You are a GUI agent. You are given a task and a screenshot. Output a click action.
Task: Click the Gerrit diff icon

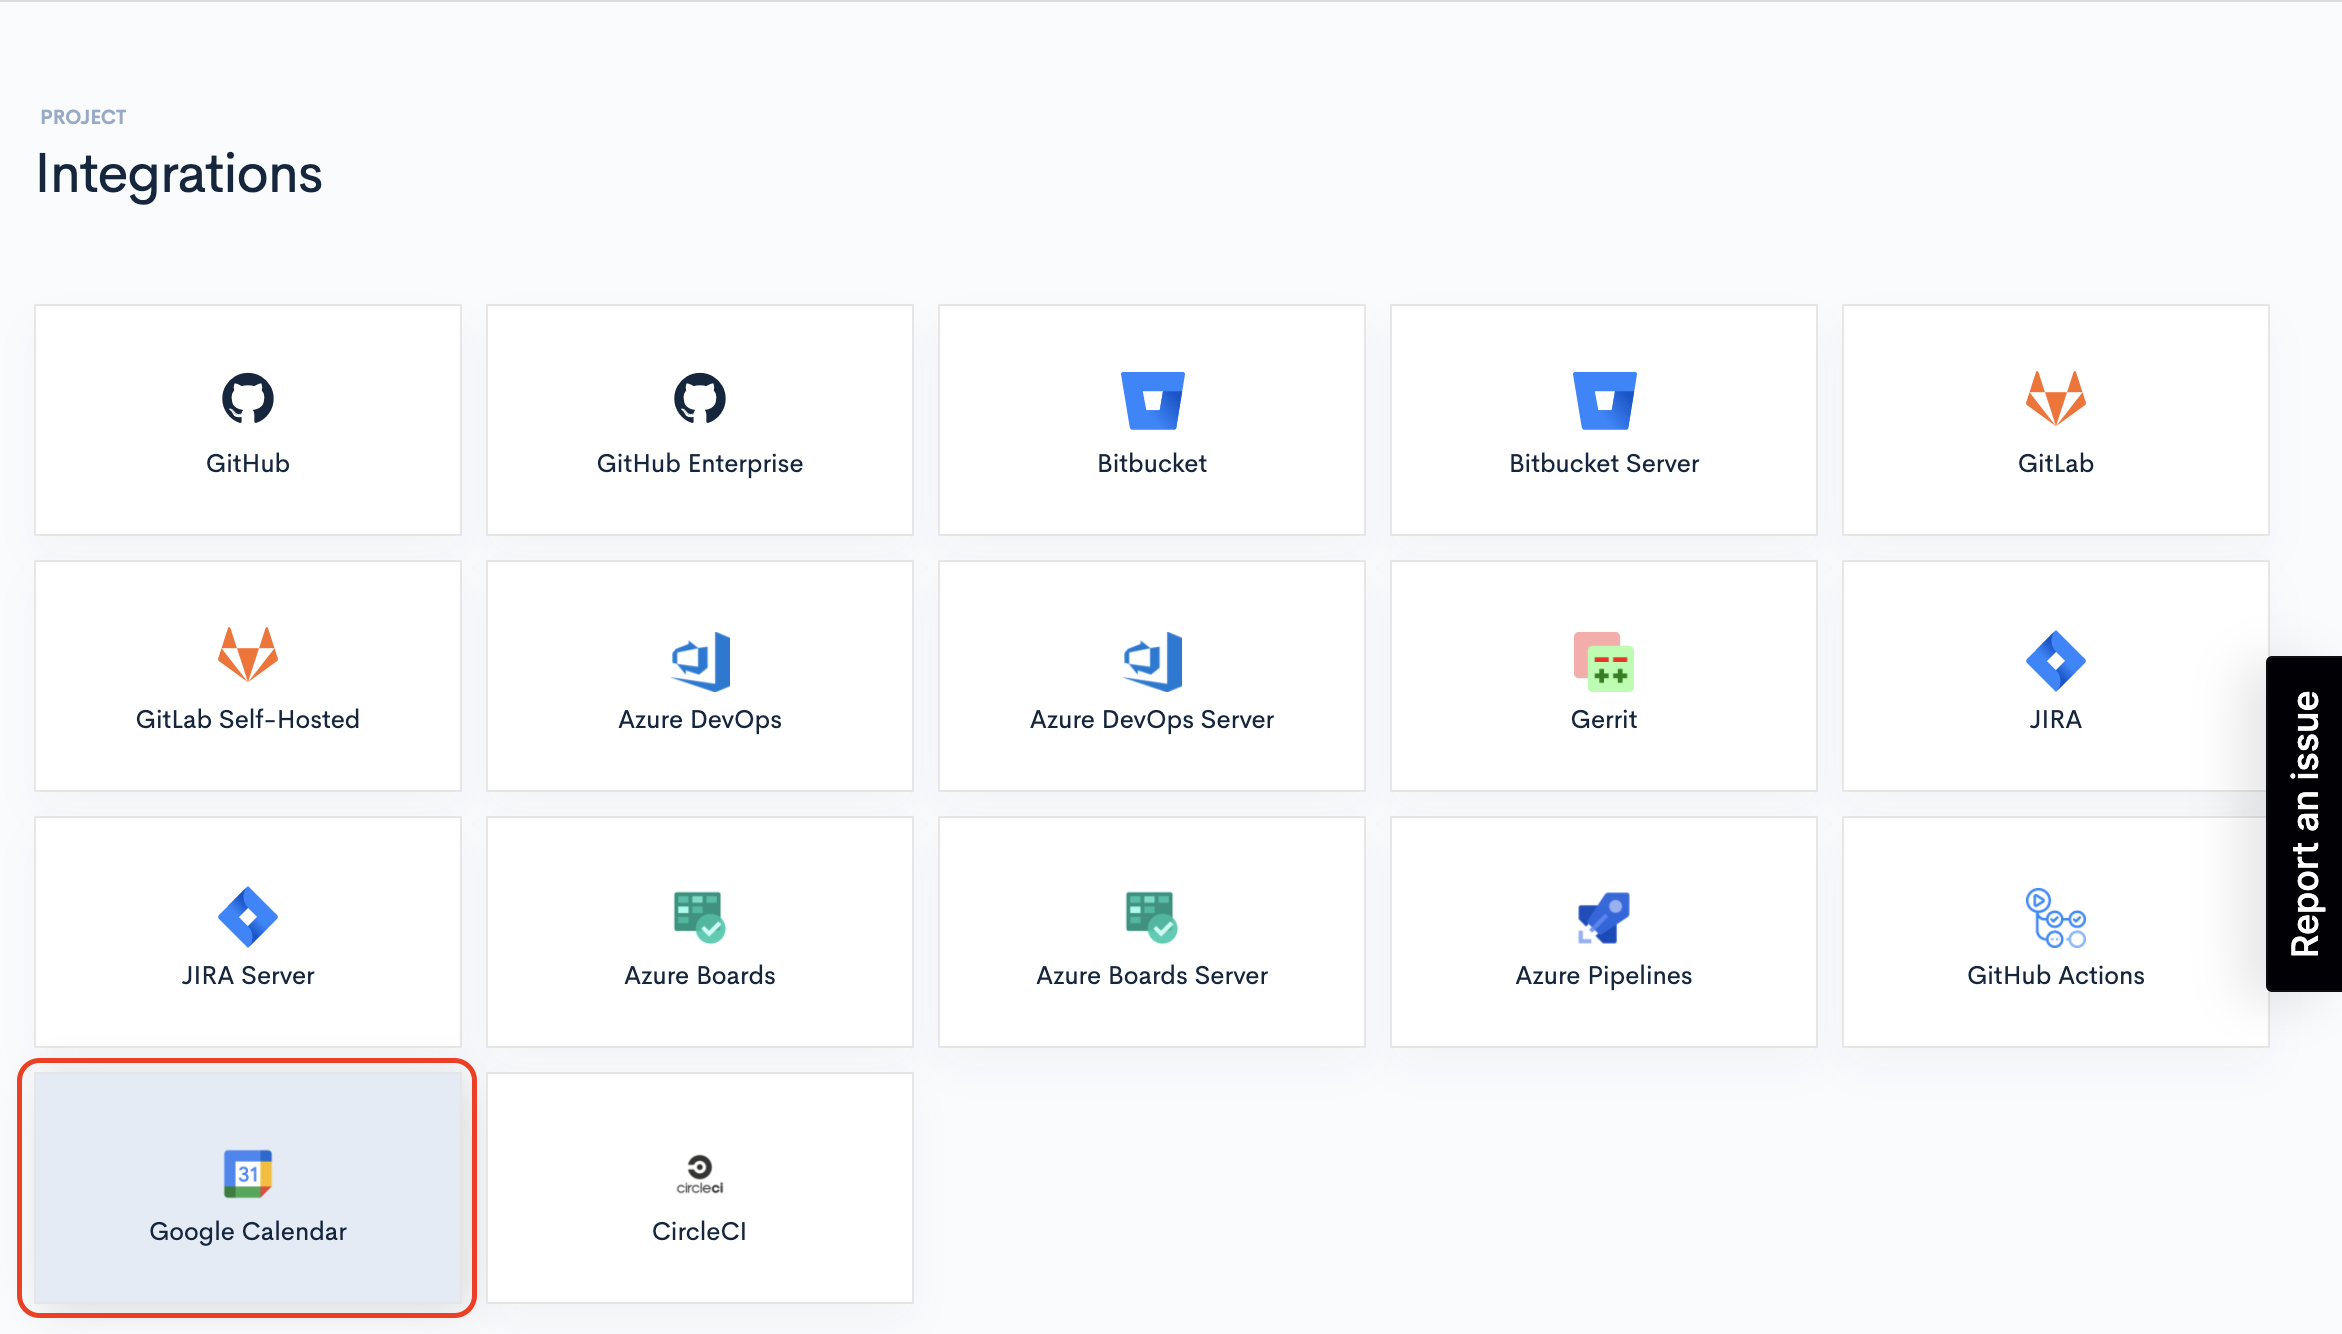pyautogui.click(x=1604, y=661)
